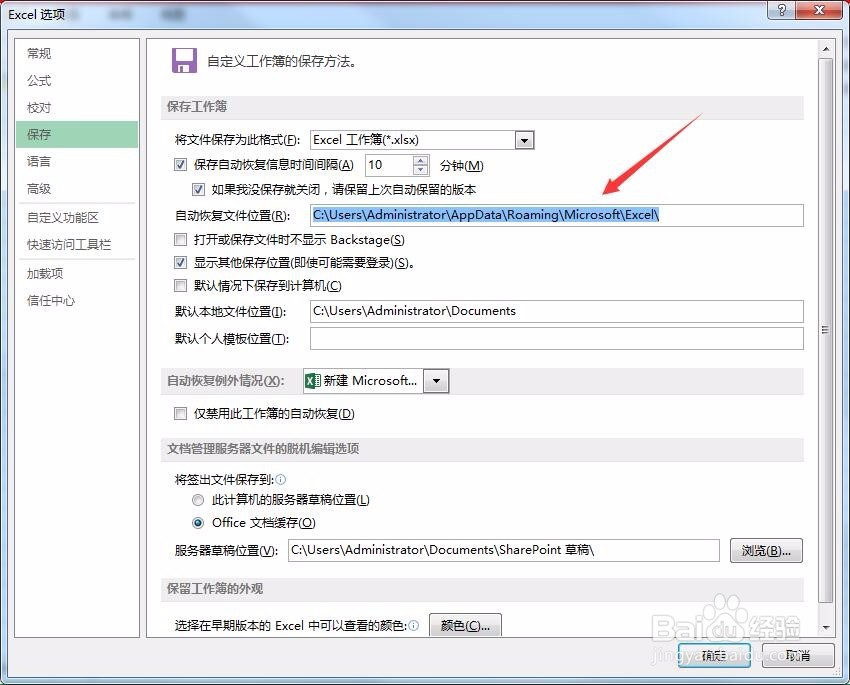Select Office 文档缓存 radio button
This screenshot has width=850, height=685.
click(x=198, y=523)
